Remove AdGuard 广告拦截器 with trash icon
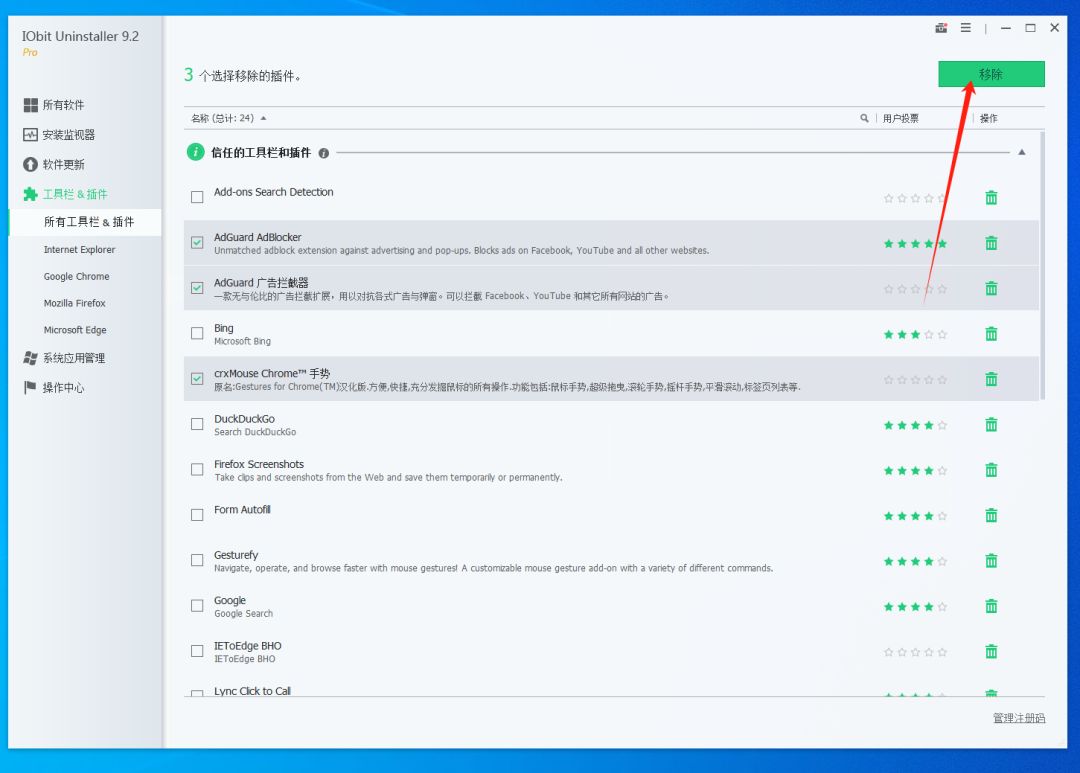This screenshot has width=1080, height=773. click(x=991, y=289)
